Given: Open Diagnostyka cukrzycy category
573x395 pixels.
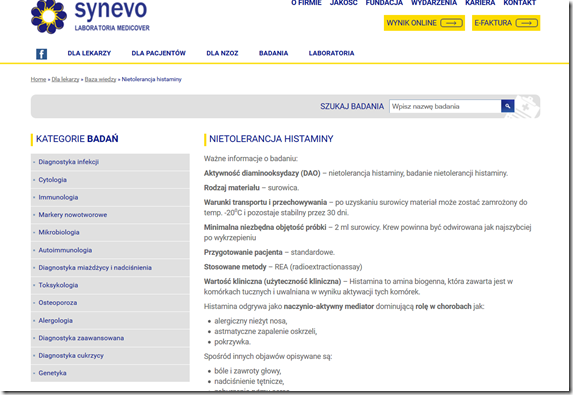Looking at the screenshot, I should click(110, 356).
